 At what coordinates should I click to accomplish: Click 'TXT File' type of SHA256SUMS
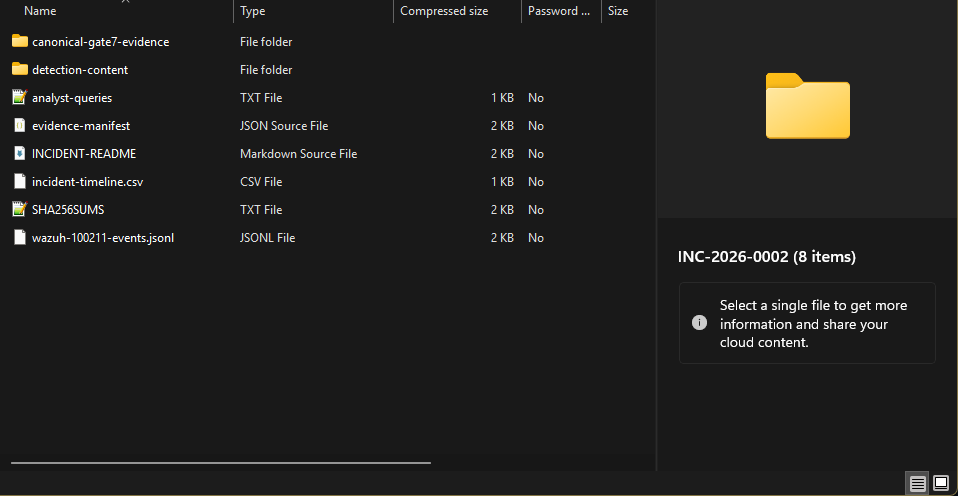pyautogui.click(x=261, y=210)
